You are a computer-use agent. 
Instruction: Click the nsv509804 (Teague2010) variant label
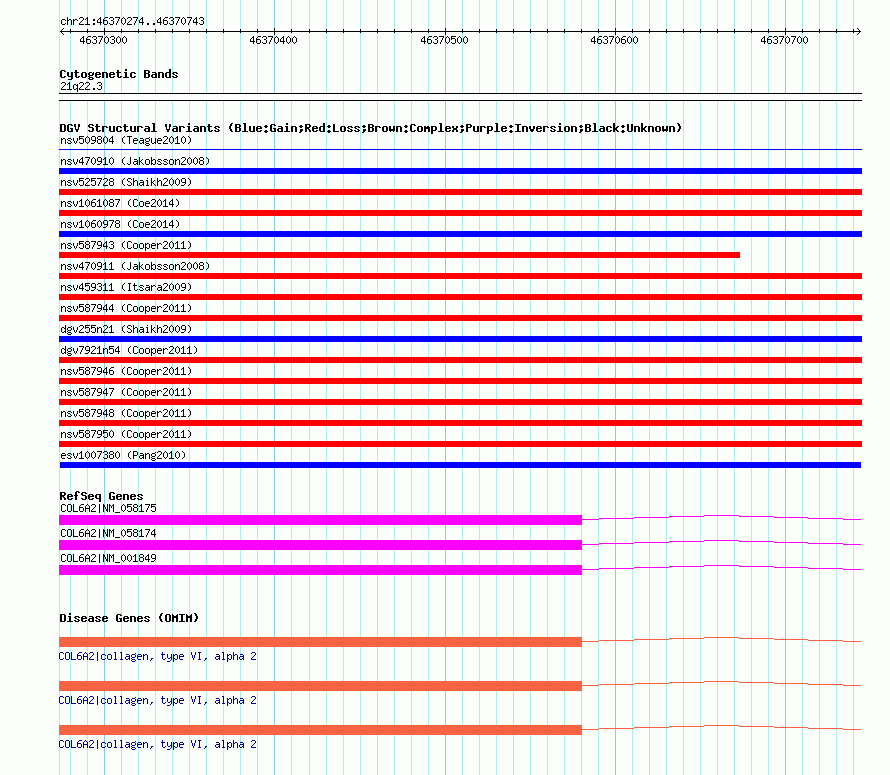click(x=126, y=140)
